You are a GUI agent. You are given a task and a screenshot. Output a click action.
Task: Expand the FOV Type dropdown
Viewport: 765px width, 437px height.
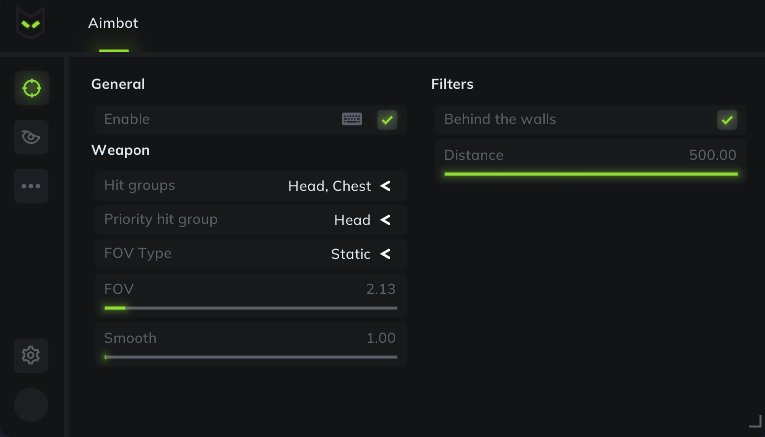click(385, 254)
